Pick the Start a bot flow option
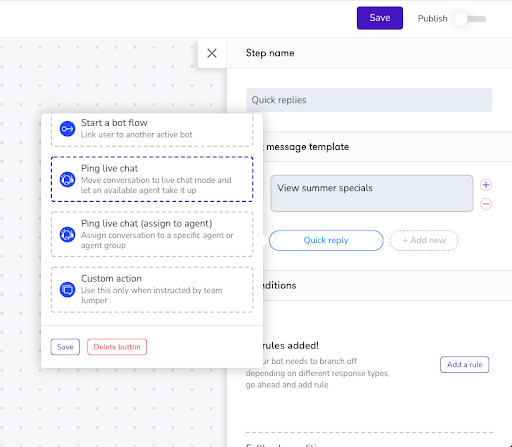 [152, 130]
